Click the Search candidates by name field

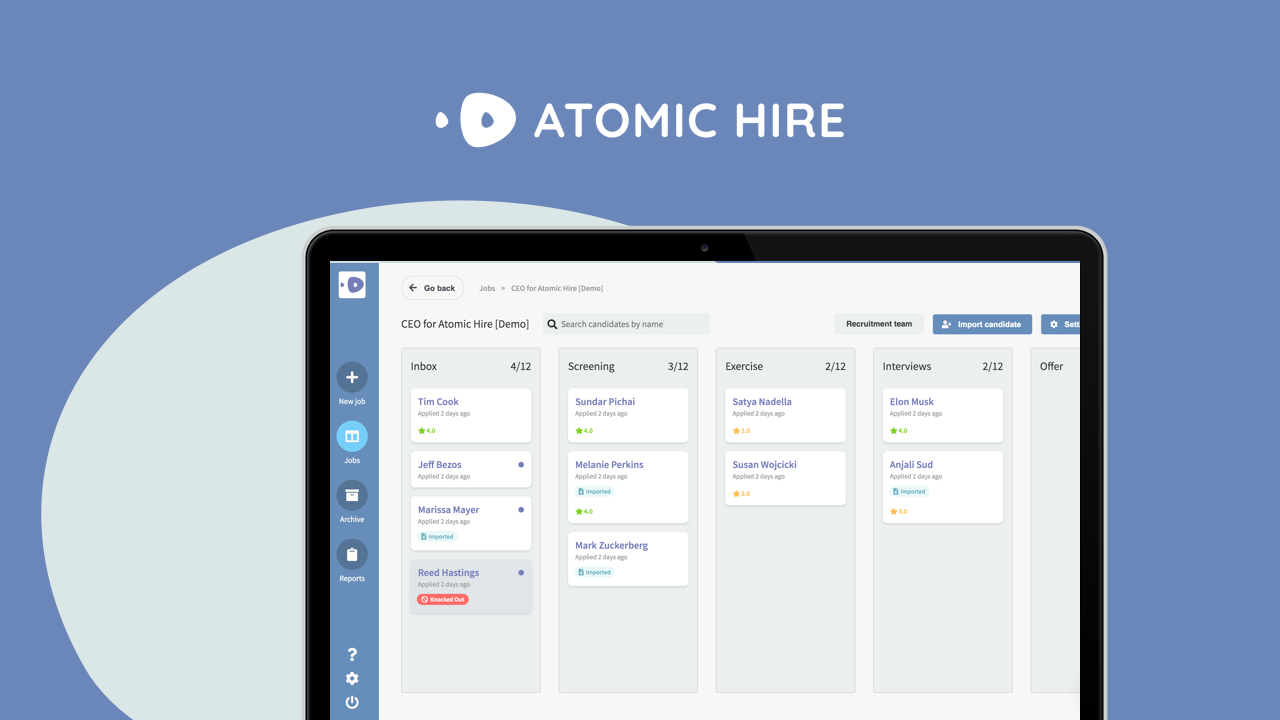[627, 324]
